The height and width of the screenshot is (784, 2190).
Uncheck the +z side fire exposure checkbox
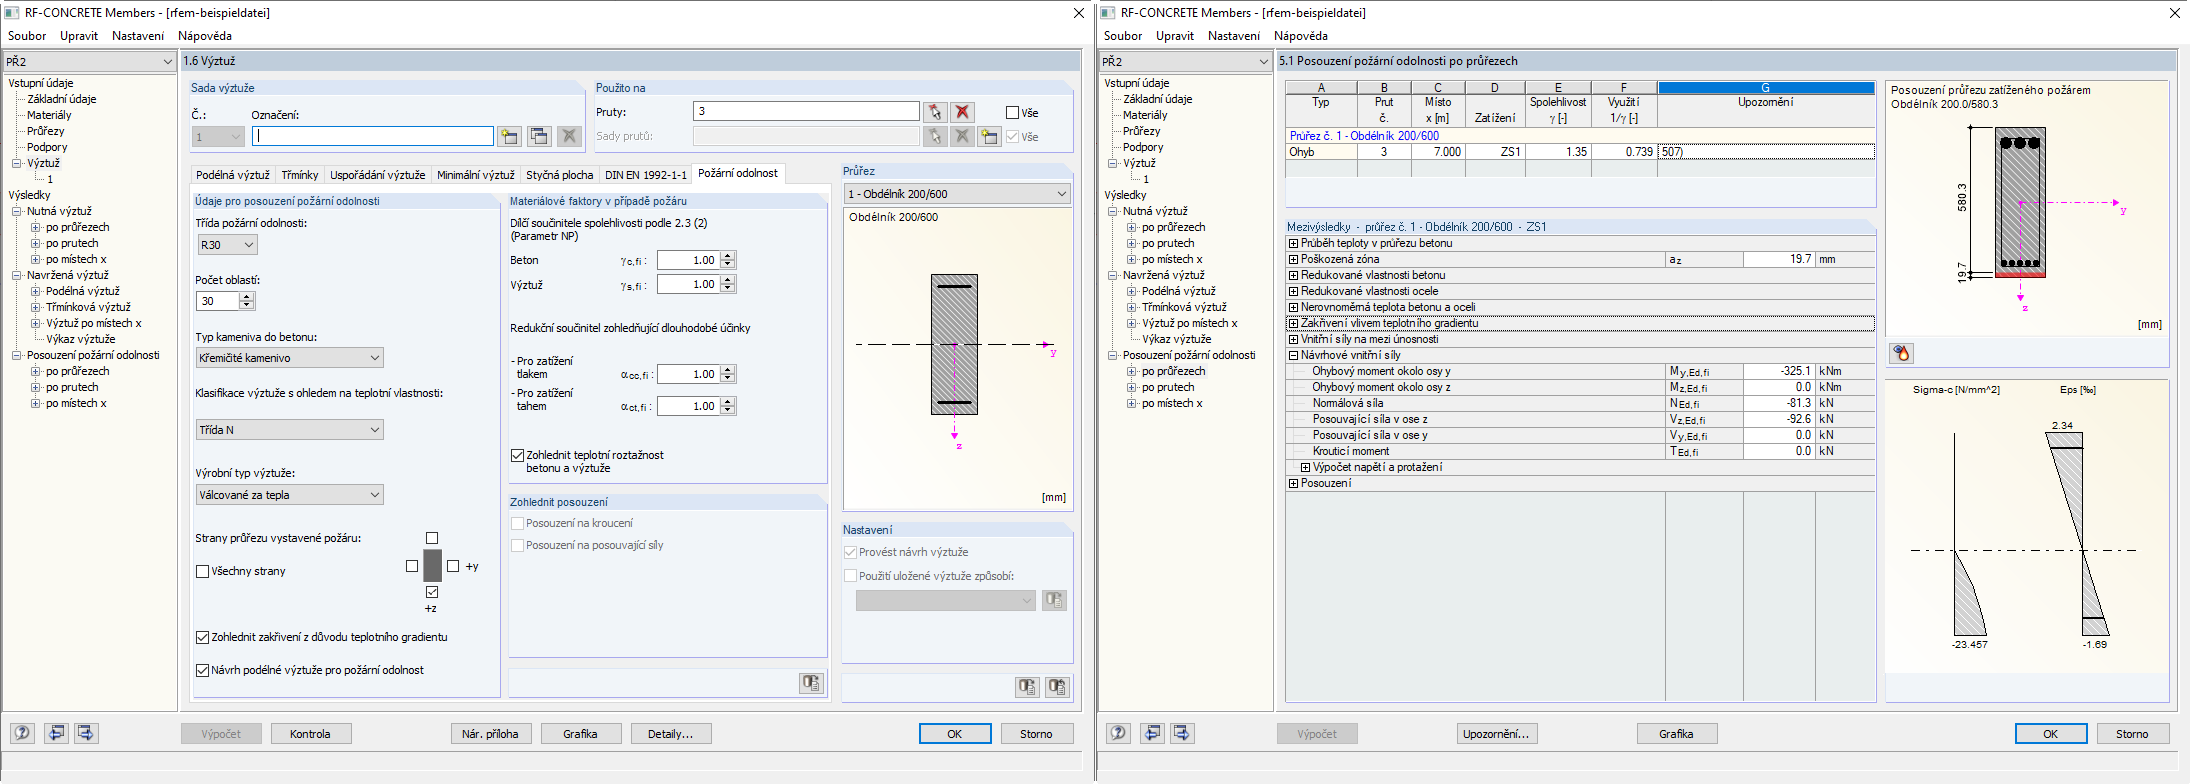[432, 592]
